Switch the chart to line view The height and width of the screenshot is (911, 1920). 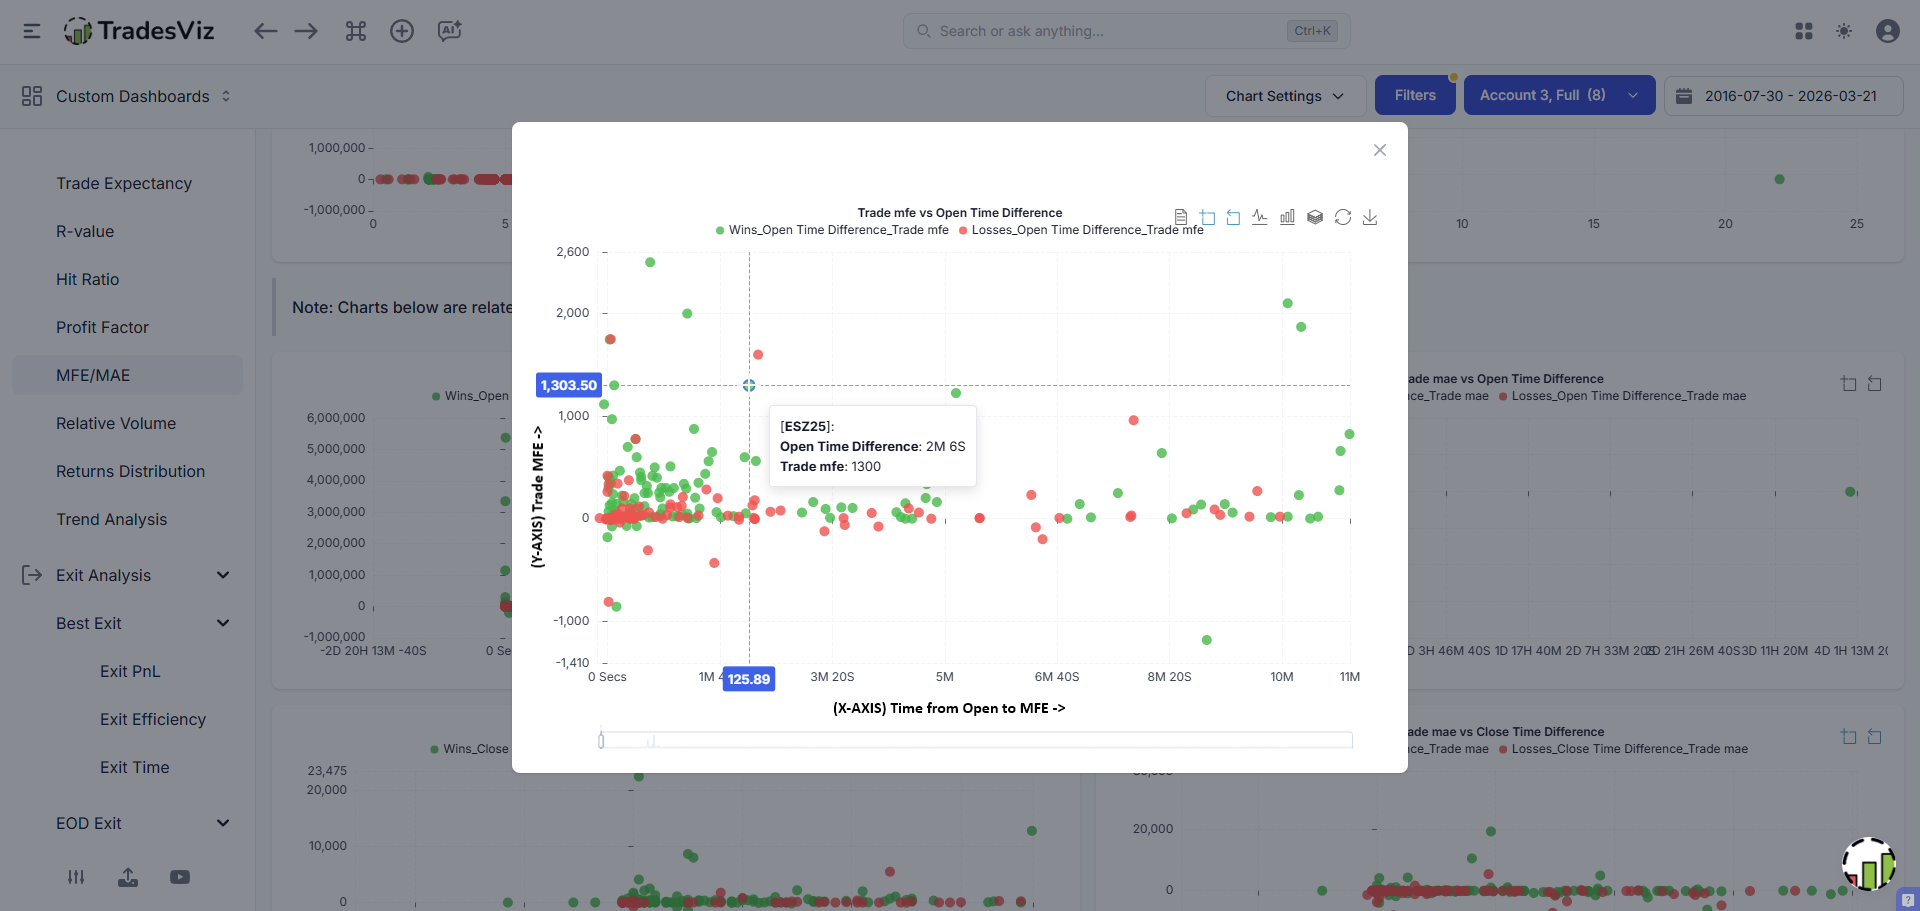coord(1260,217)
